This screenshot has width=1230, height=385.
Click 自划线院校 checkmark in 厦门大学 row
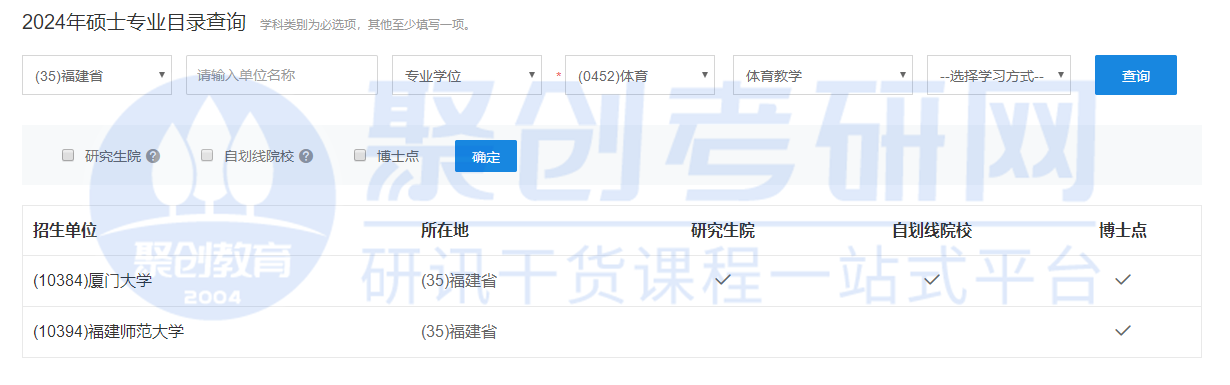click(x=932, y=280)
